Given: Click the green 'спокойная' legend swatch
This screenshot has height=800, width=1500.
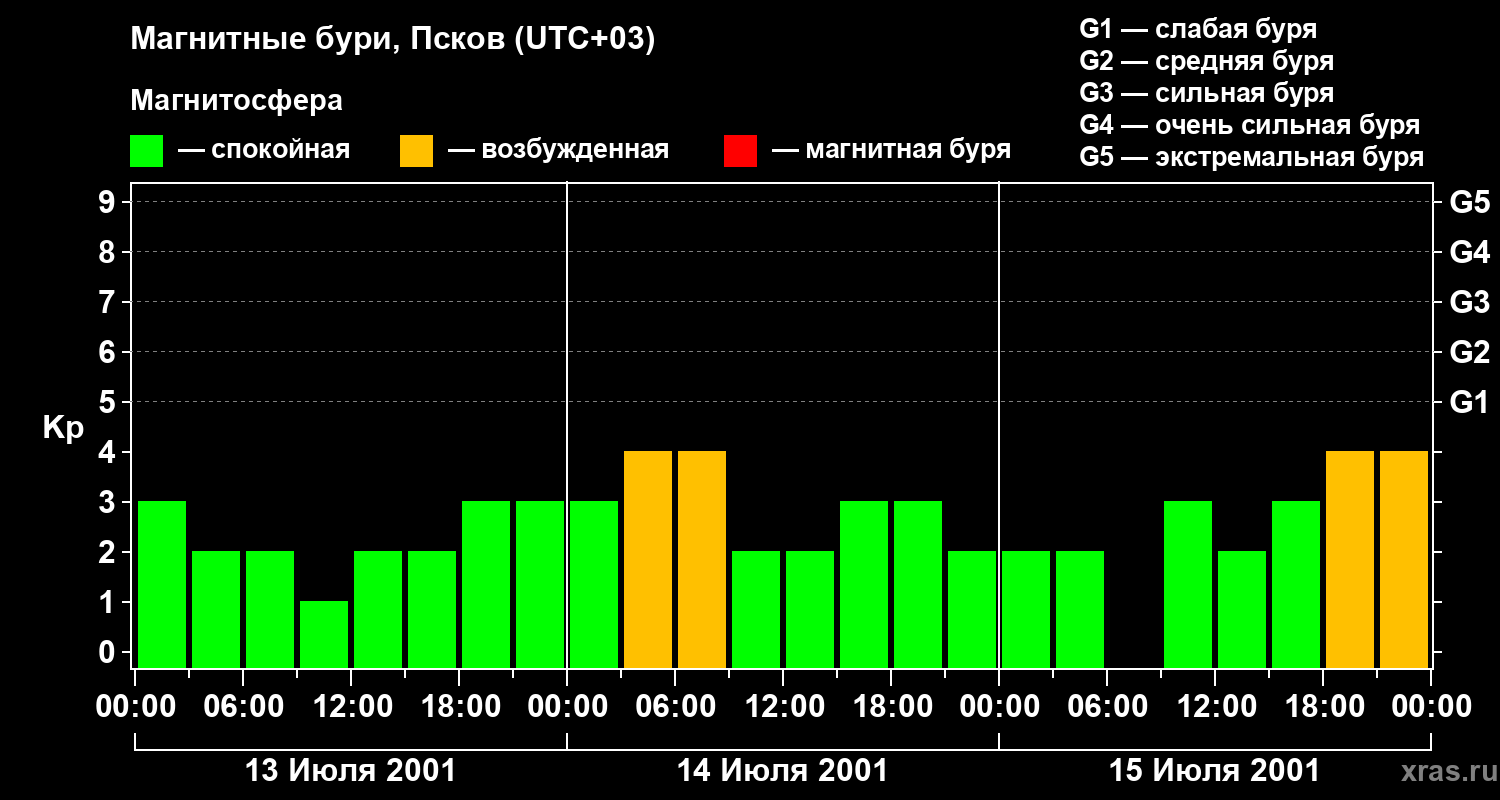Looking at the screenshot, I should pyautogui.click(x=146, y=150).
